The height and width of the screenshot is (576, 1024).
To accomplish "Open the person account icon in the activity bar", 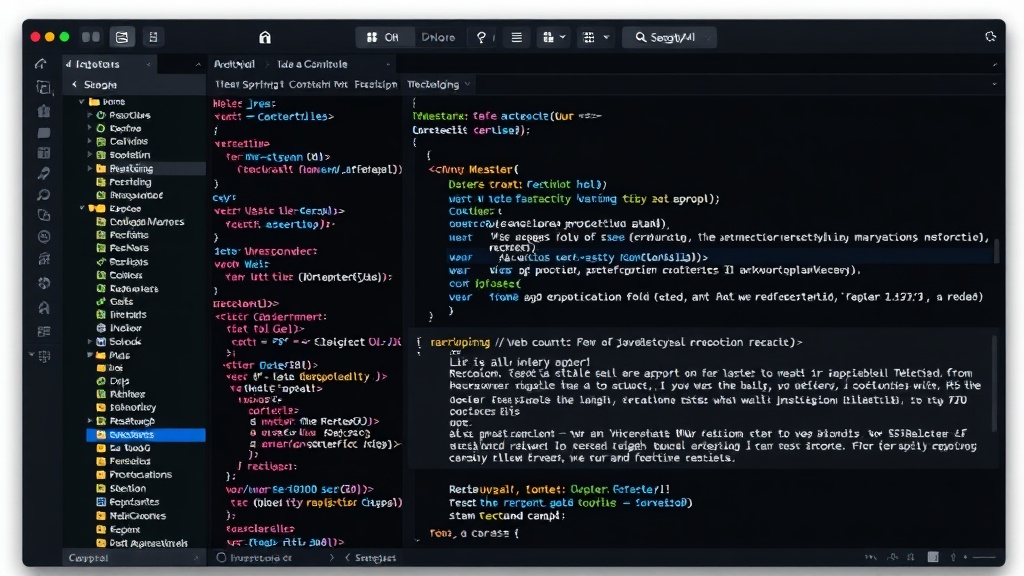I will 44,307.
